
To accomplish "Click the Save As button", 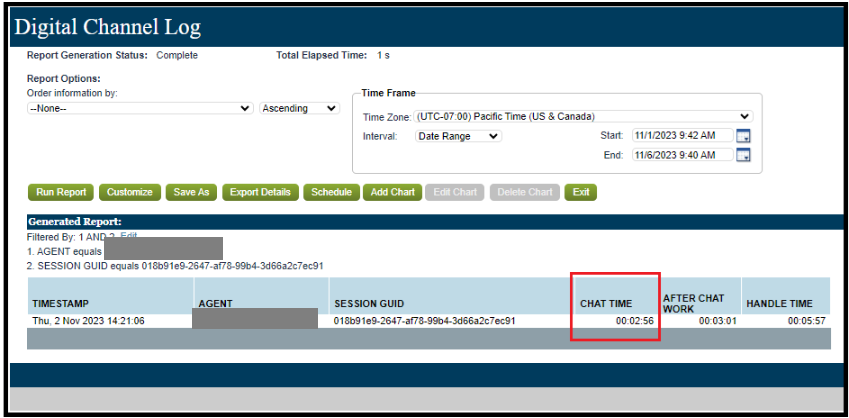I will [191, 192].
